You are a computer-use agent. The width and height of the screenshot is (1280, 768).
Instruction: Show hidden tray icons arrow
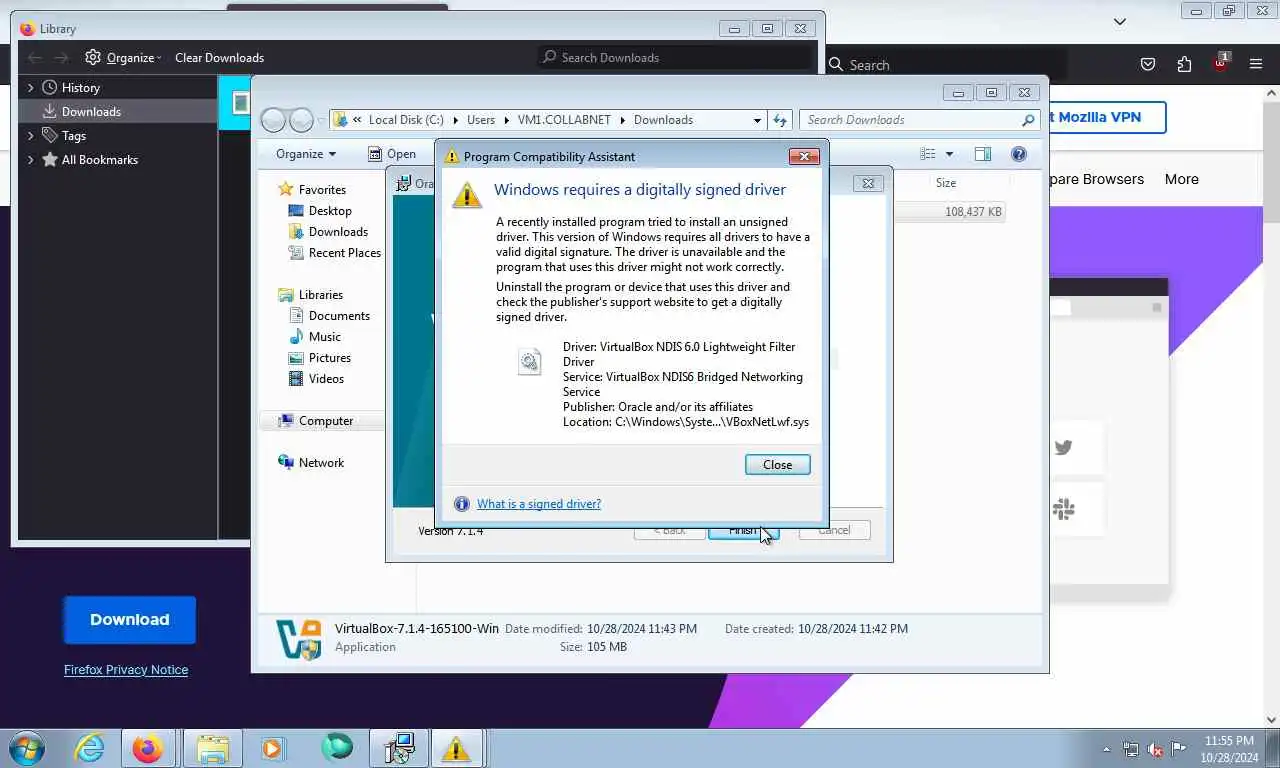[x=1106, y=749]
